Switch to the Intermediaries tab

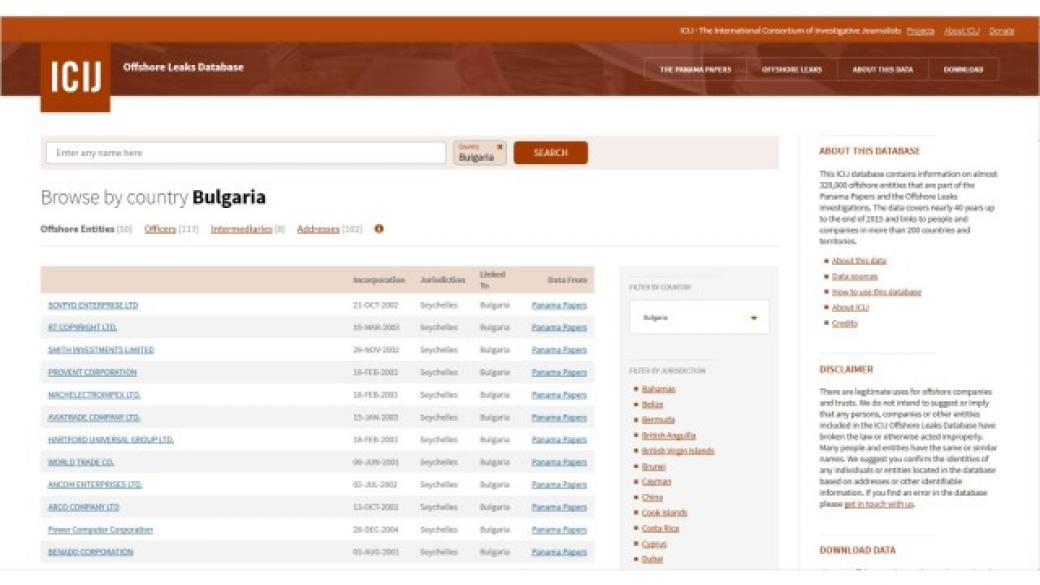point(241,229)
